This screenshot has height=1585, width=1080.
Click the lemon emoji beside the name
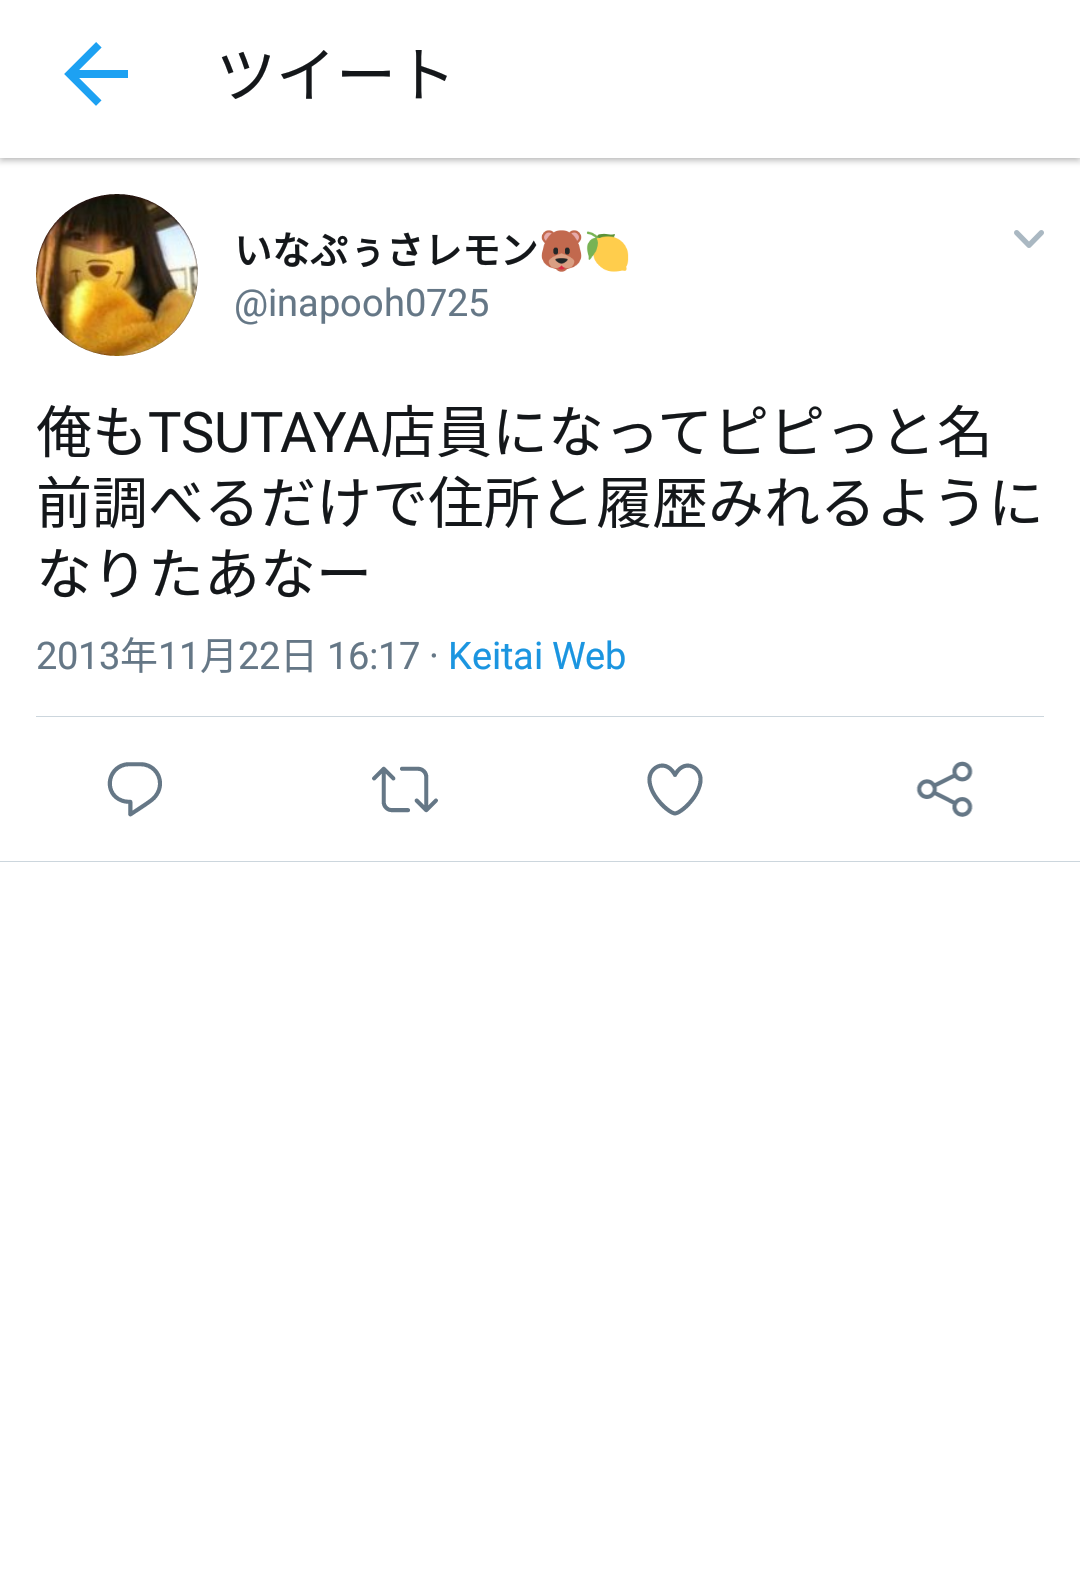click(607, 251)
